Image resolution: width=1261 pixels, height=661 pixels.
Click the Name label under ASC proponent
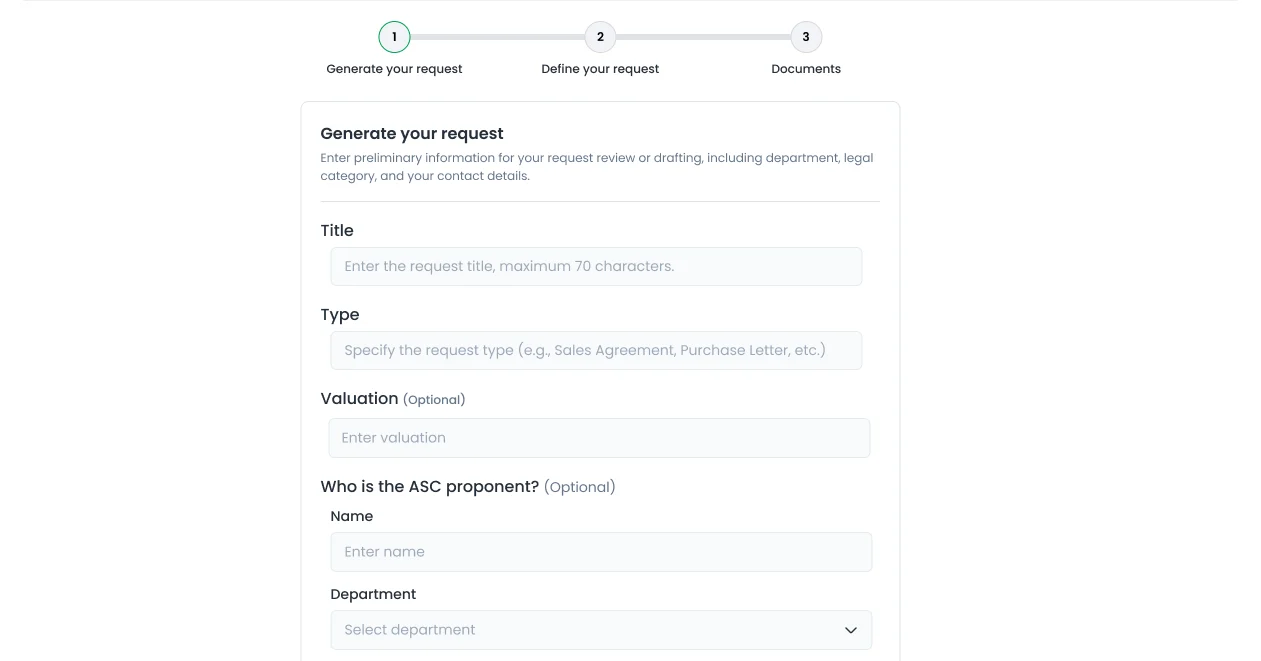pos(352,516)
